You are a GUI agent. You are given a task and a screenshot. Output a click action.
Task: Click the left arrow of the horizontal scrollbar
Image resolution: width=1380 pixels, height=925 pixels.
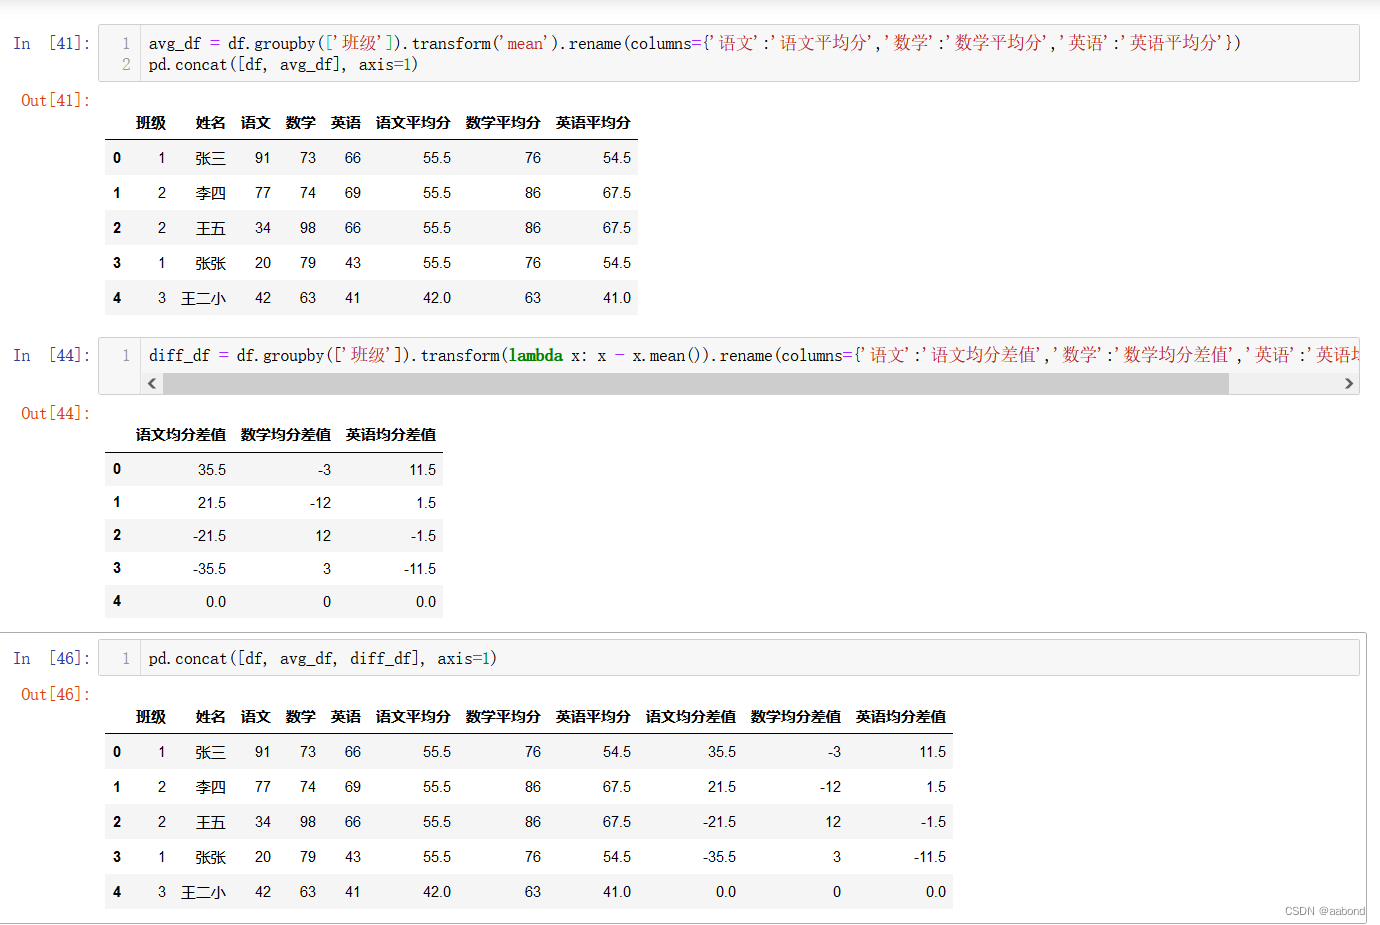pyautogui.click(x=152, y=384)
